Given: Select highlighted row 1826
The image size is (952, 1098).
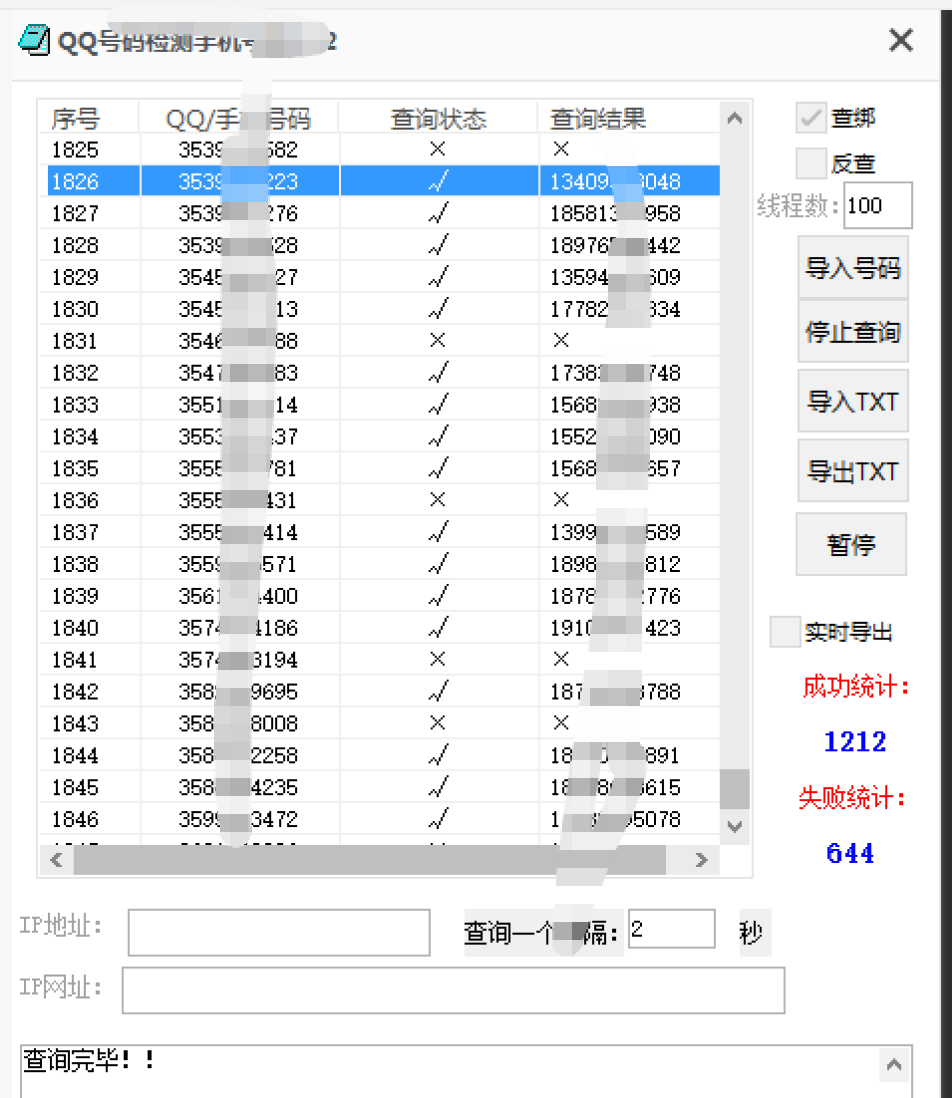Looking at the screenshot, I should coord(380,181).
